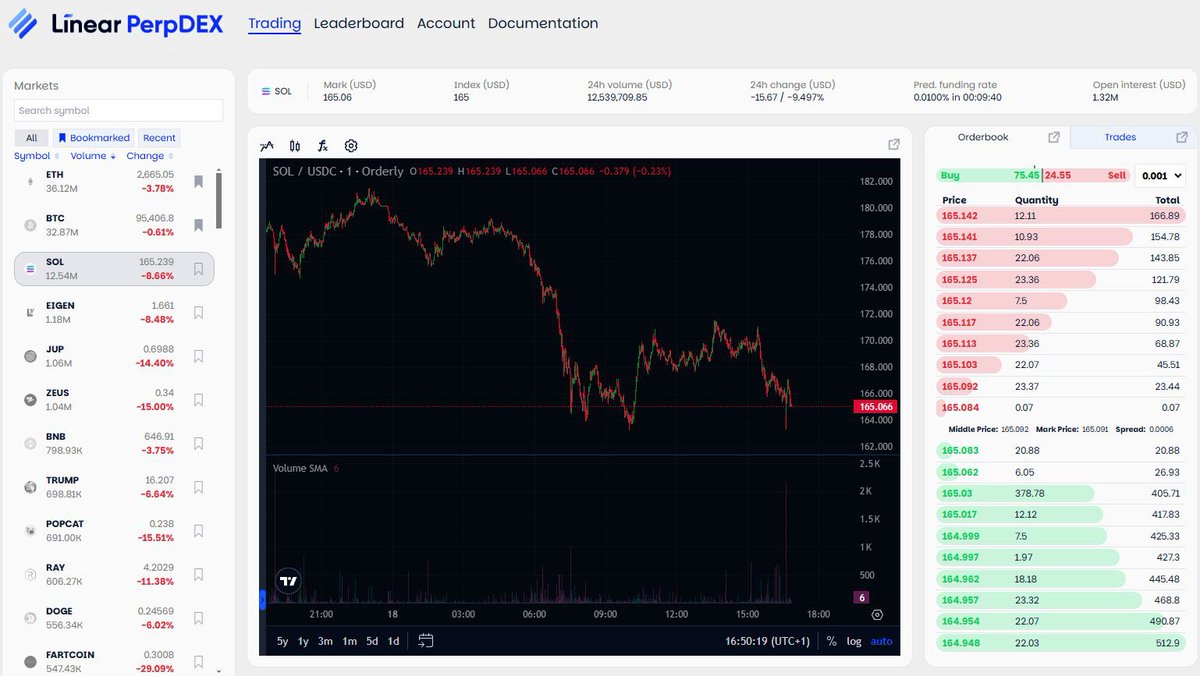Open the Account page
The height and width of the screenshot is (676, 1200).
[x=446, y=23]
